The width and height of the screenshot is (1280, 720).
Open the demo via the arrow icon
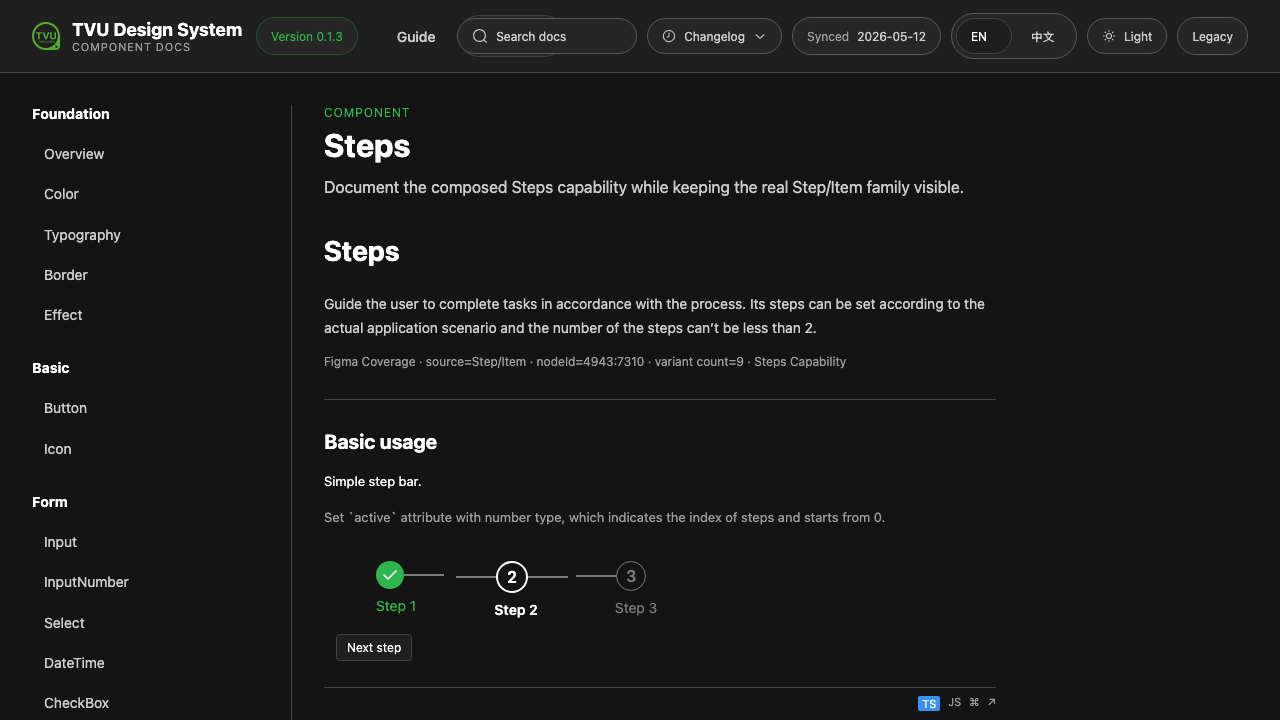pyautogui.click(x=992, y=703)
